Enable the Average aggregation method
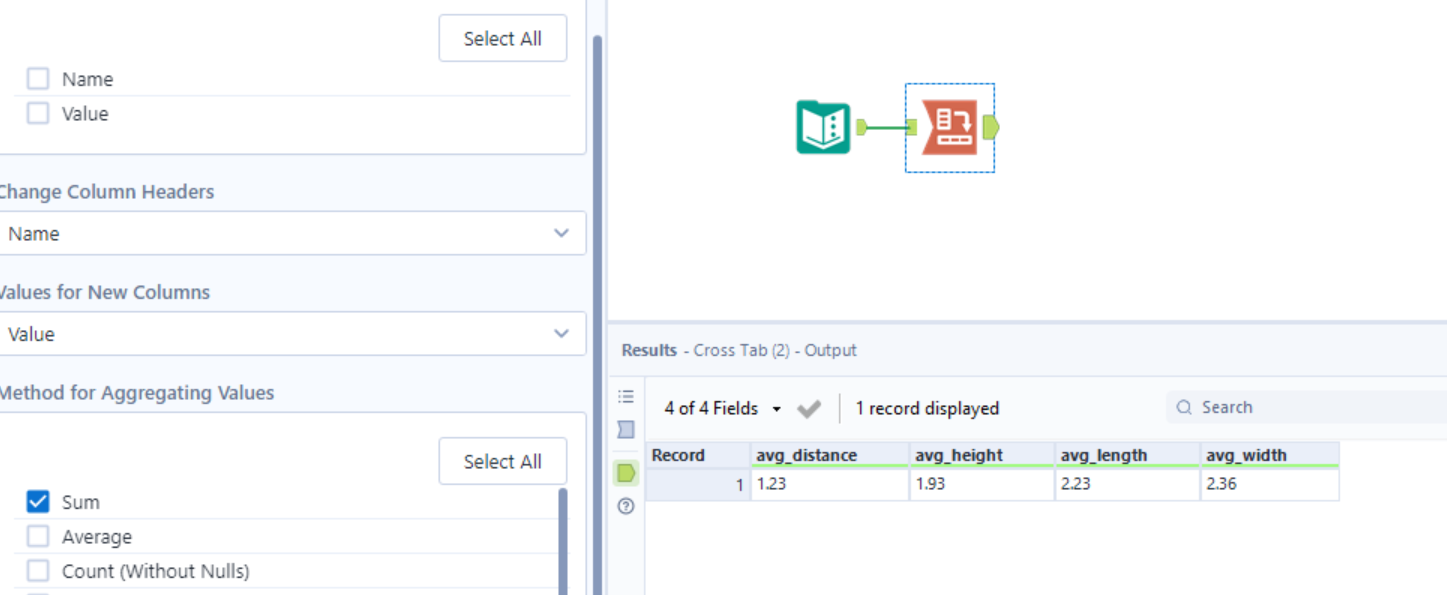The width and height of the screenshot is (1447, 595). coord(37,536)
